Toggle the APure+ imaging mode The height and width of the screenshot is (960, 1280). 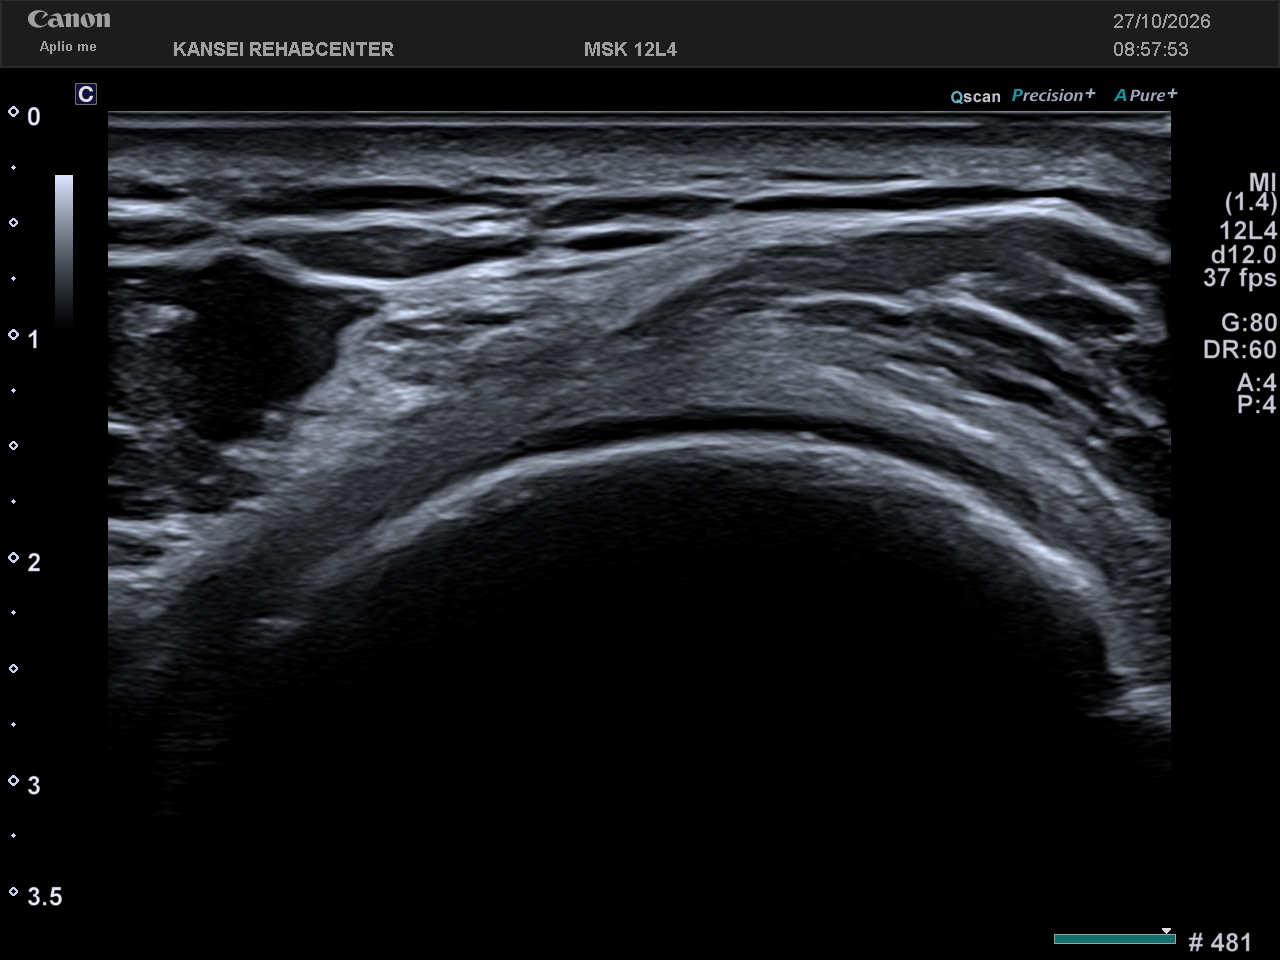(x=1146, y=95)
